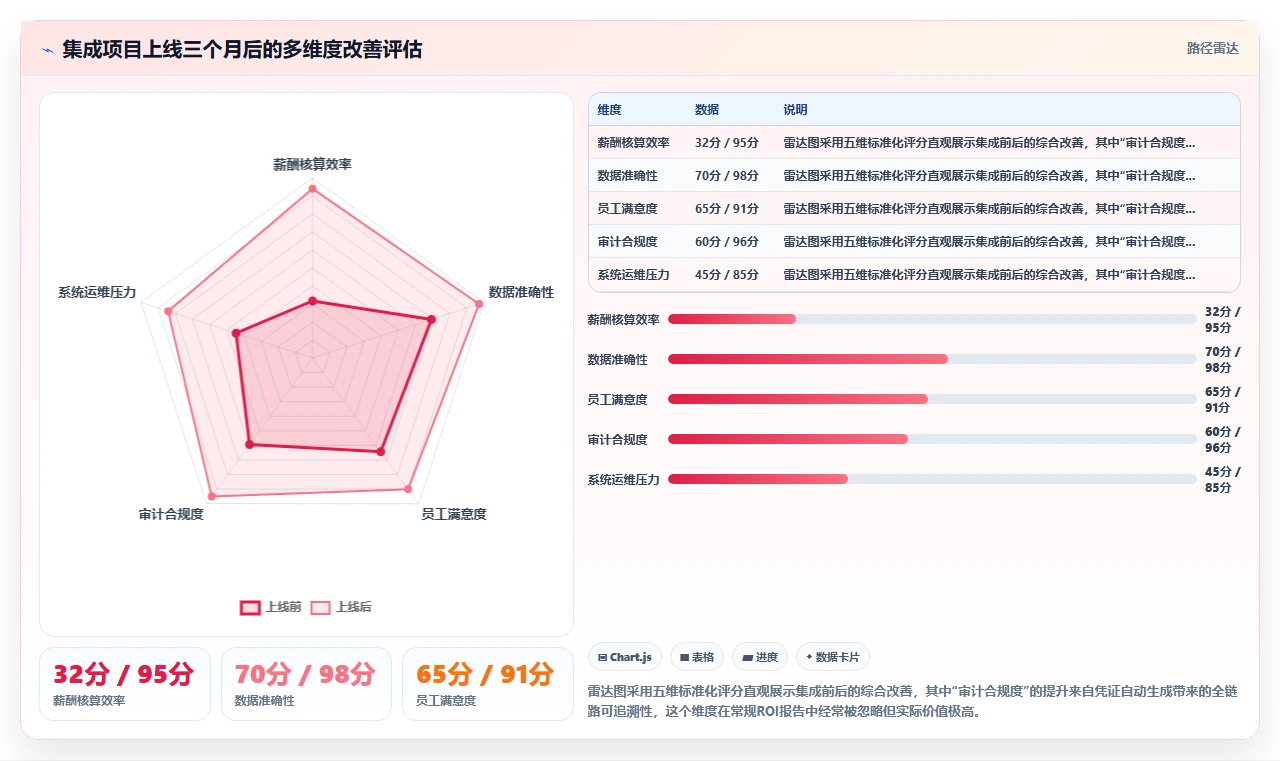The image size is (1280, 761).
Task: Click the description text for 薪酬核算效率 table row
Action: point(989,143)
